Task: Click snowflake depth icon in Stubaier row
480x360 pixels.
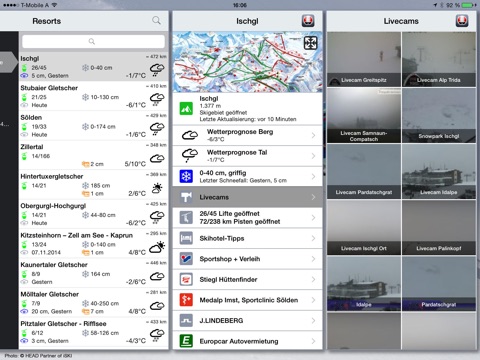Action: [85, 97]
